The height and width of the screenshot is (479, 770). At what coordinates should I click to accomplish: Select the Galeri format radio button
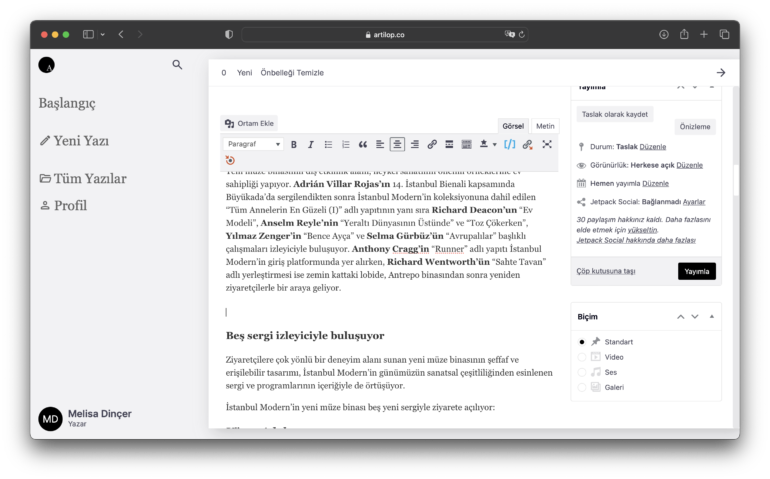pos(582,388)
